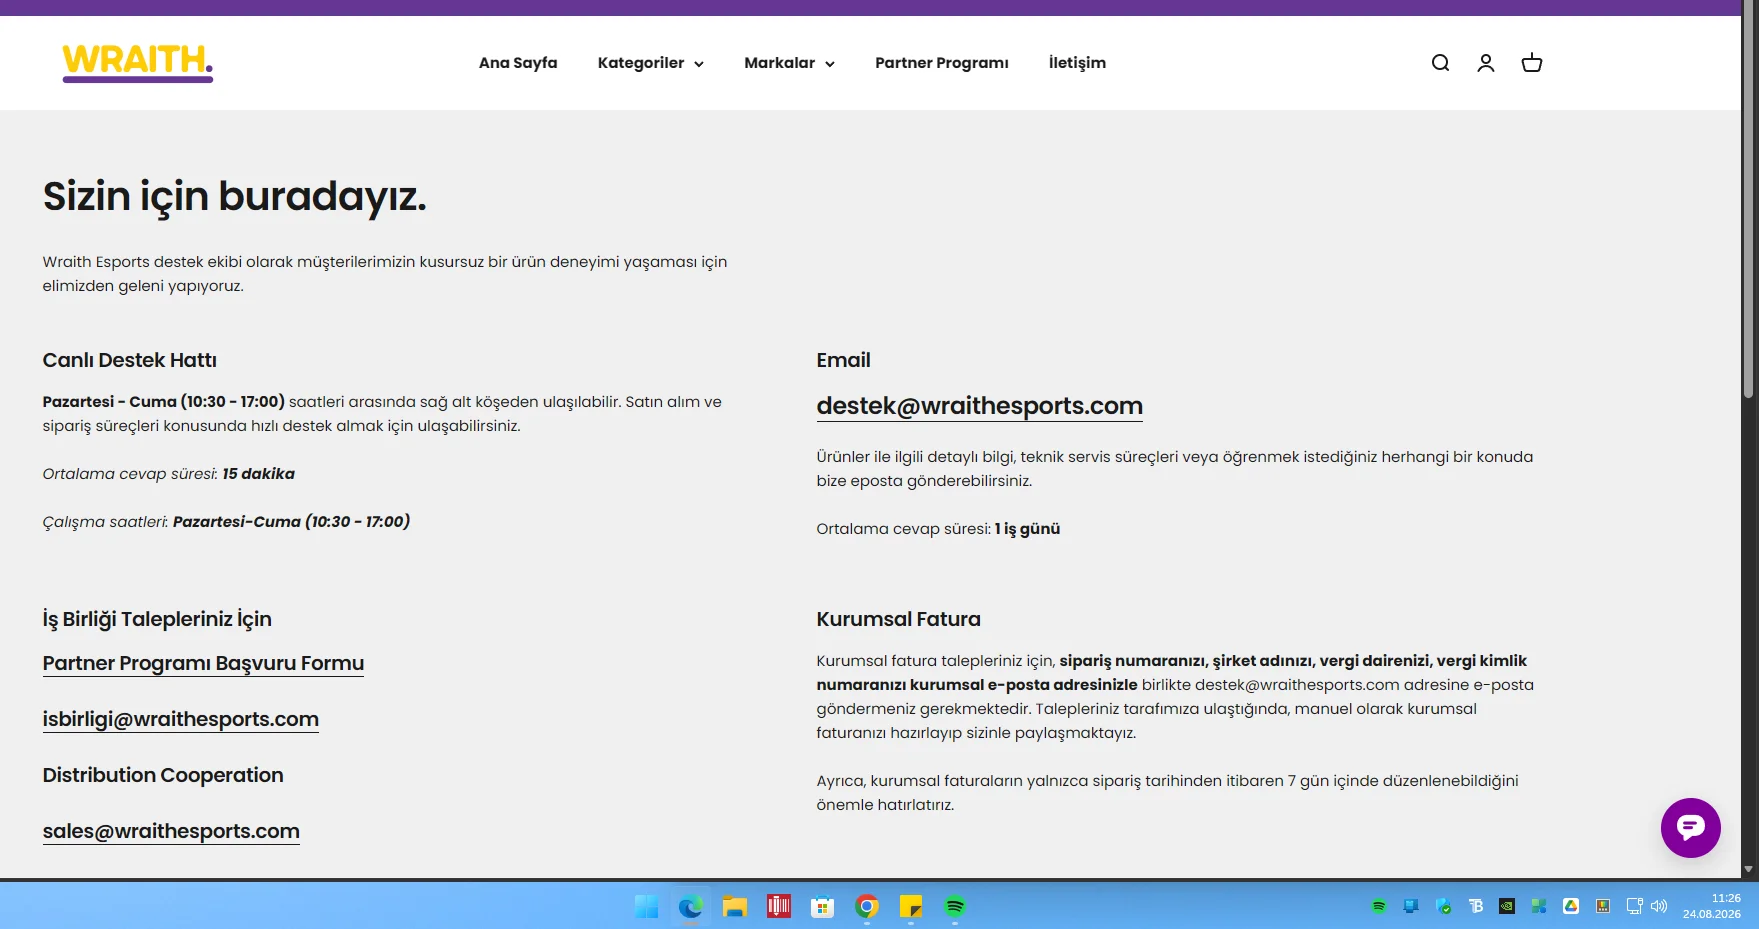This screenshot has height=929, width=1759.
Task: Click the destek@wraithesports.com email link
Action: point(979,406)
